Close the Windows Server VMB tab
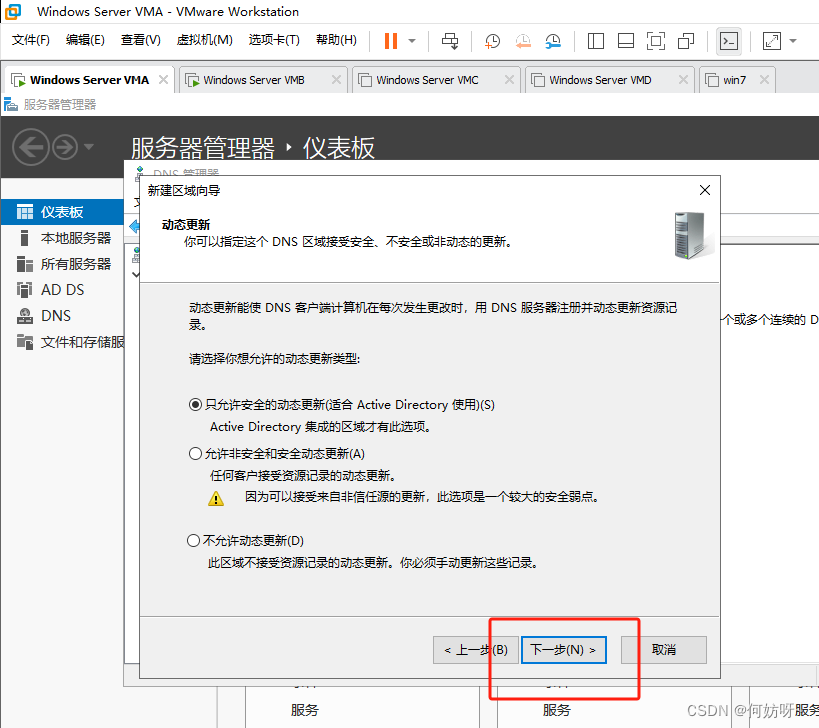 [336, 79]
